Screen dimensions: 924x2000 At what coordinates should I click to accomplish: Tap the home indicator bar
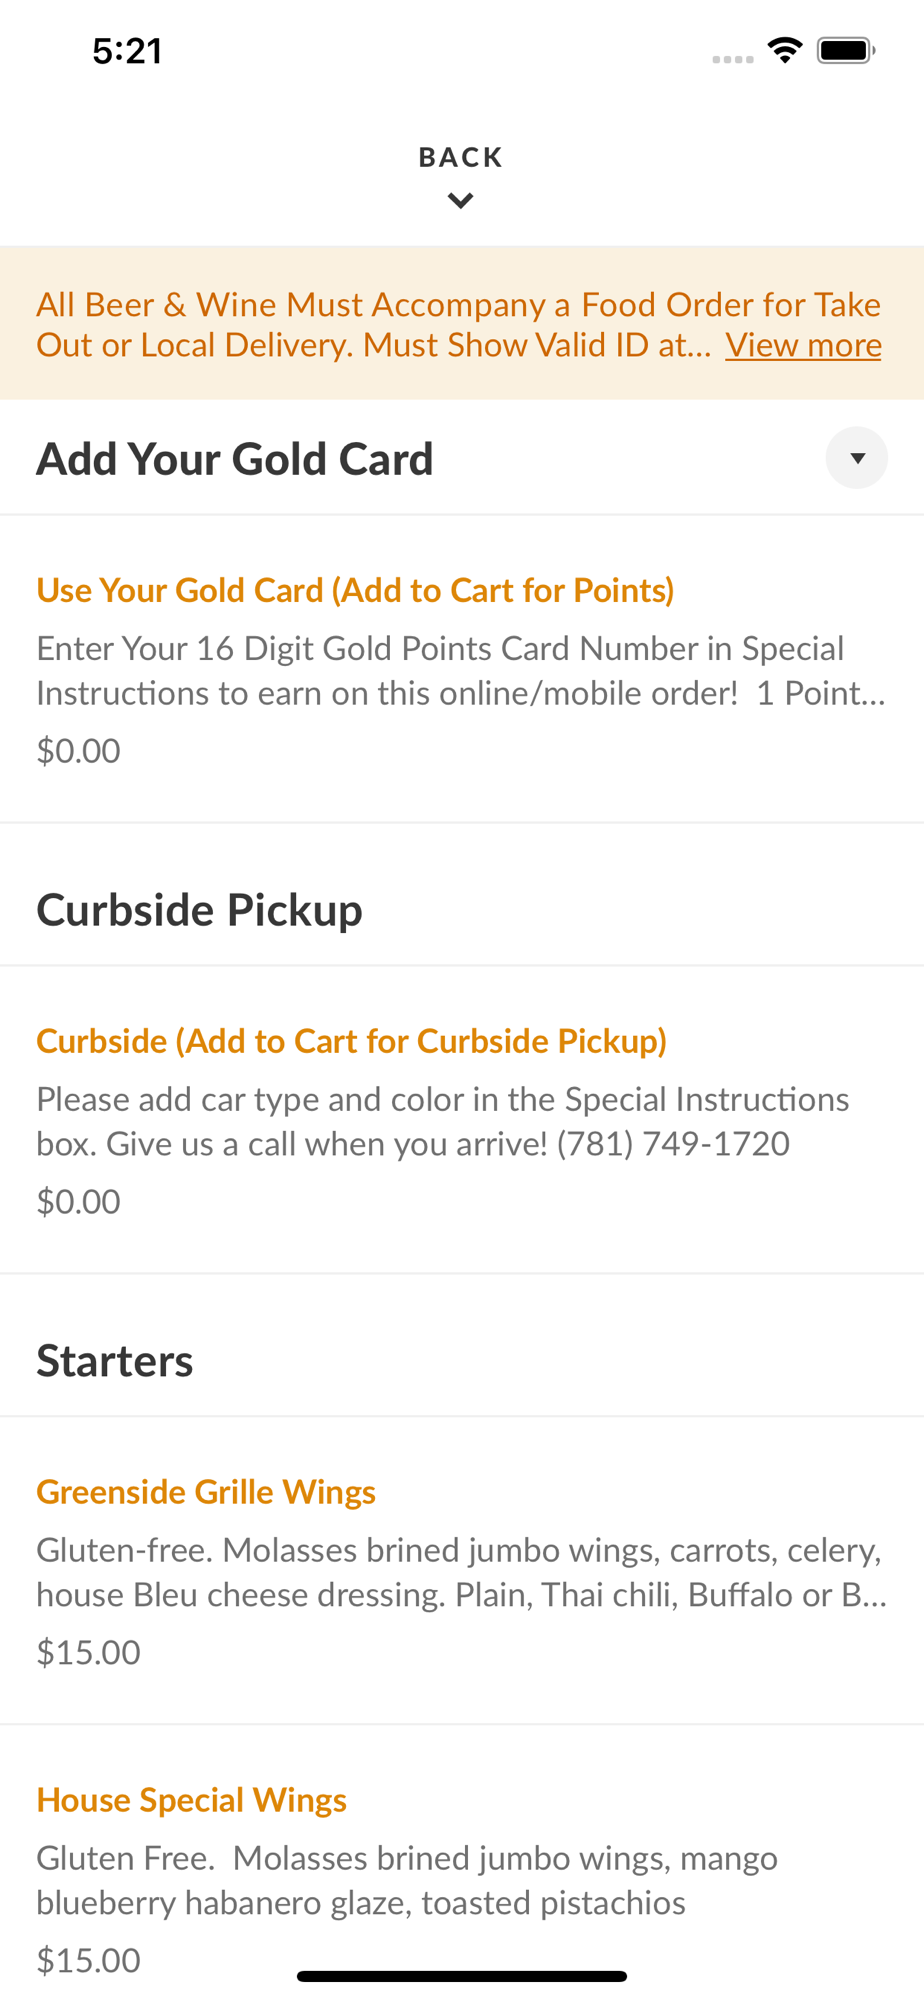[x=461, y=1976]
